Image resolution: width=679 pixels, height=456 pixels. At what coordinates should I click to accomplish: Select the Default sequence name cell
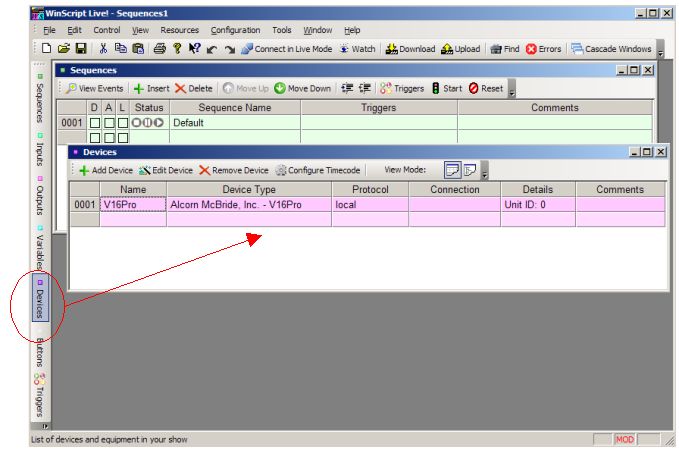point(235,123)
